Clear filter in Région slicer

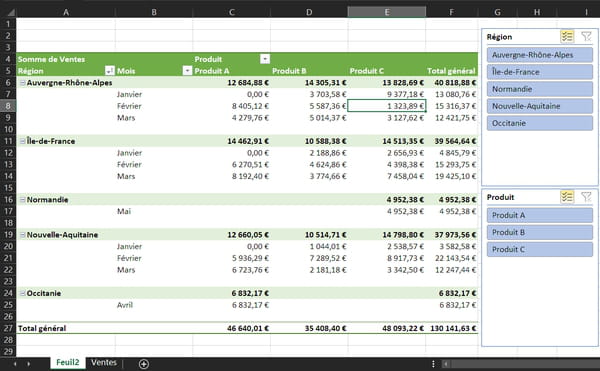coord(586,37)
